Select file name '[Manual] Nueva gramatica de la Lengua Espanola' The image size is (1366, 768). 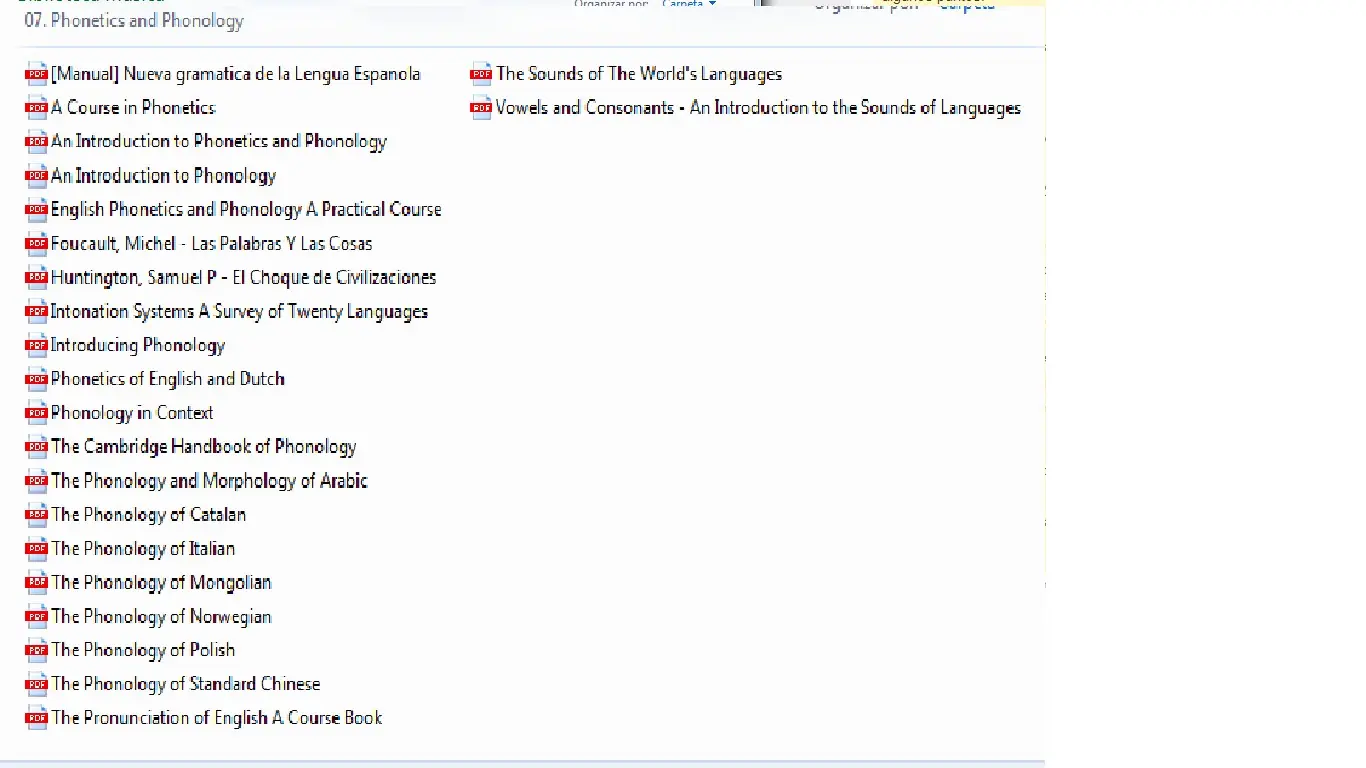pyautogui.click(x=236, y=74)
